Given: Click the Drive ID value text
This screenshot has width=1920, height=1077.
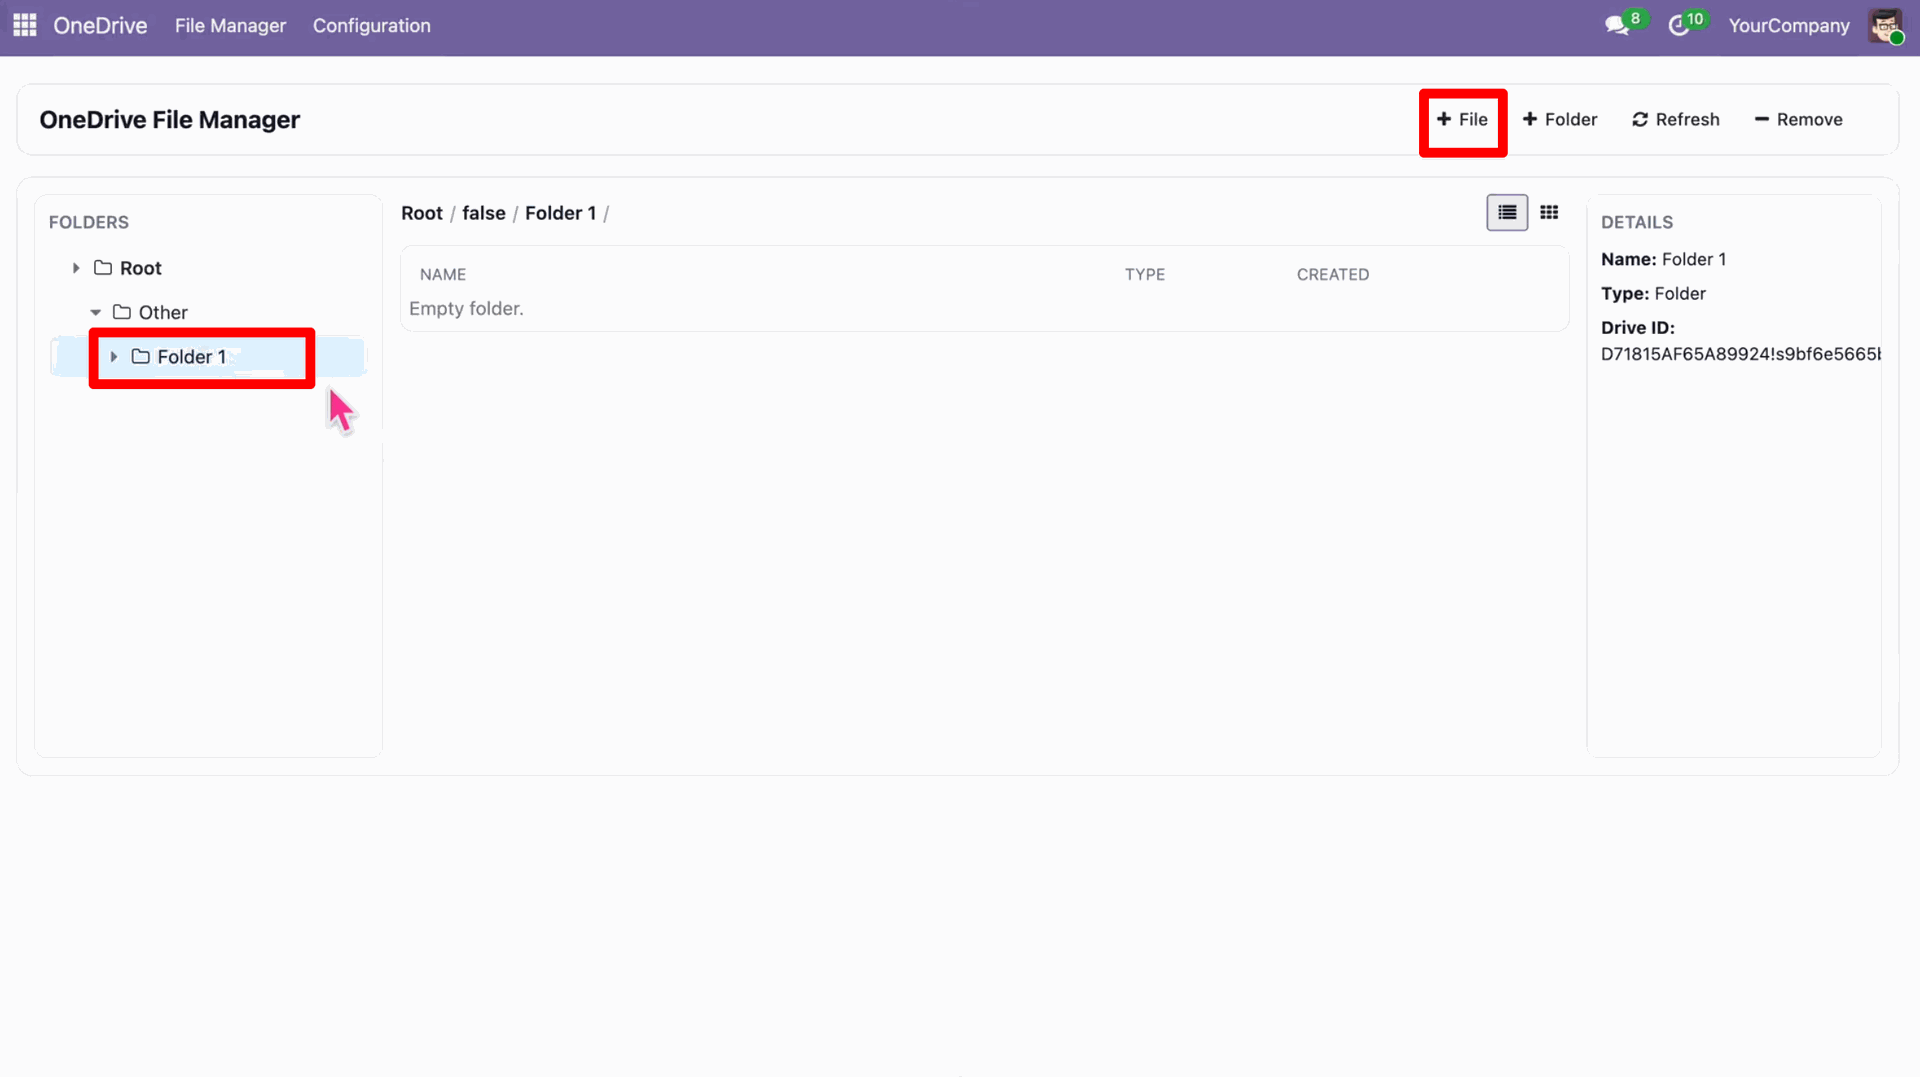Looking at the screenshot, I should [1740, 354].
